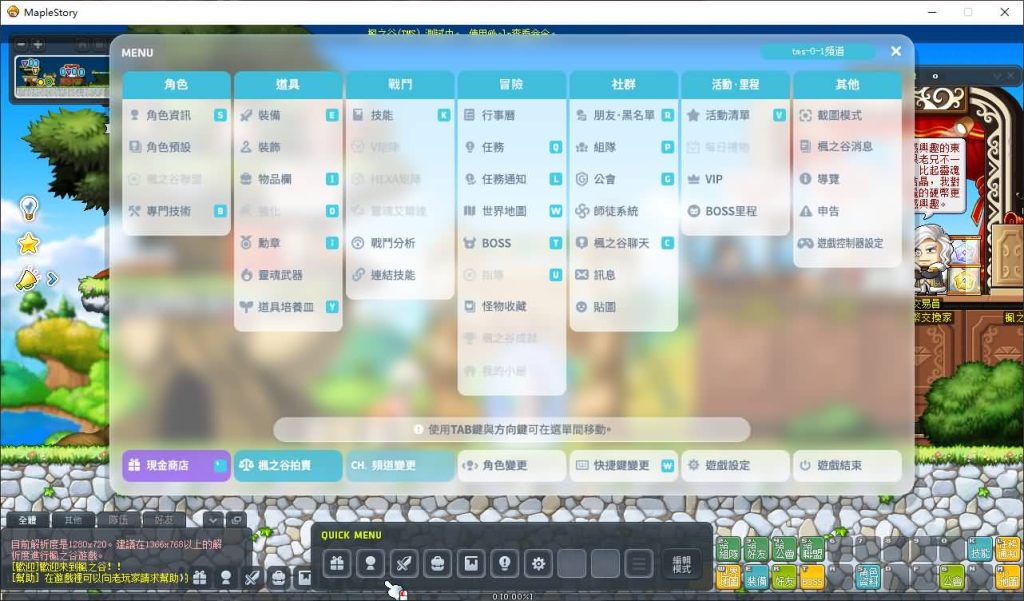
Task: Select the 其他 chat tab
Action: 73,520
